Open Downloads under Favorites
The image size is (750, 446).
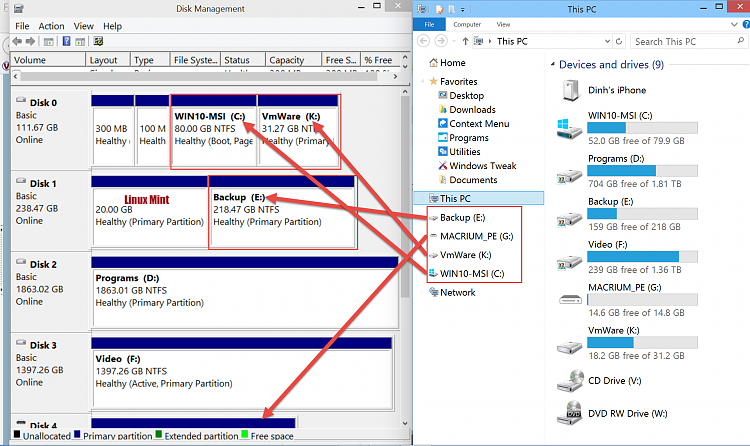(x=472, y=110)
